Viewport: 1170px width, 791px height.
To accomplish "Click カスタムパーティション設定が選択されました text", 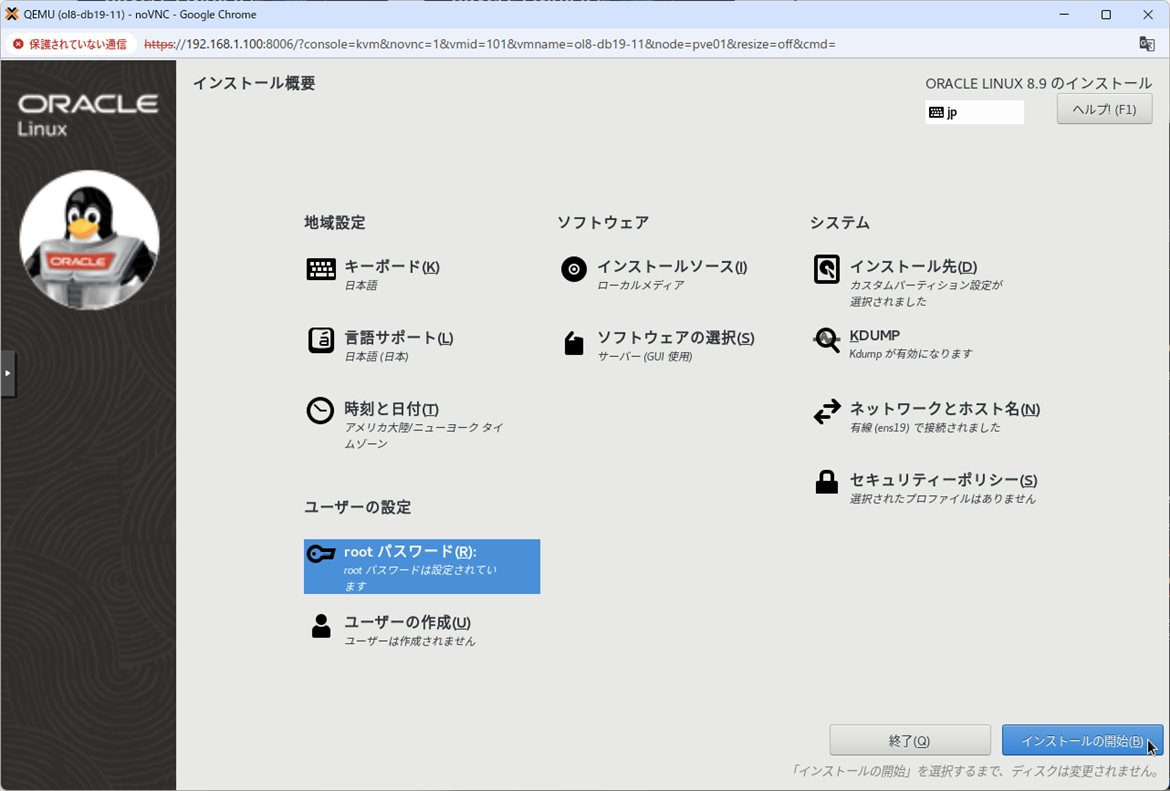I will 926,293.
